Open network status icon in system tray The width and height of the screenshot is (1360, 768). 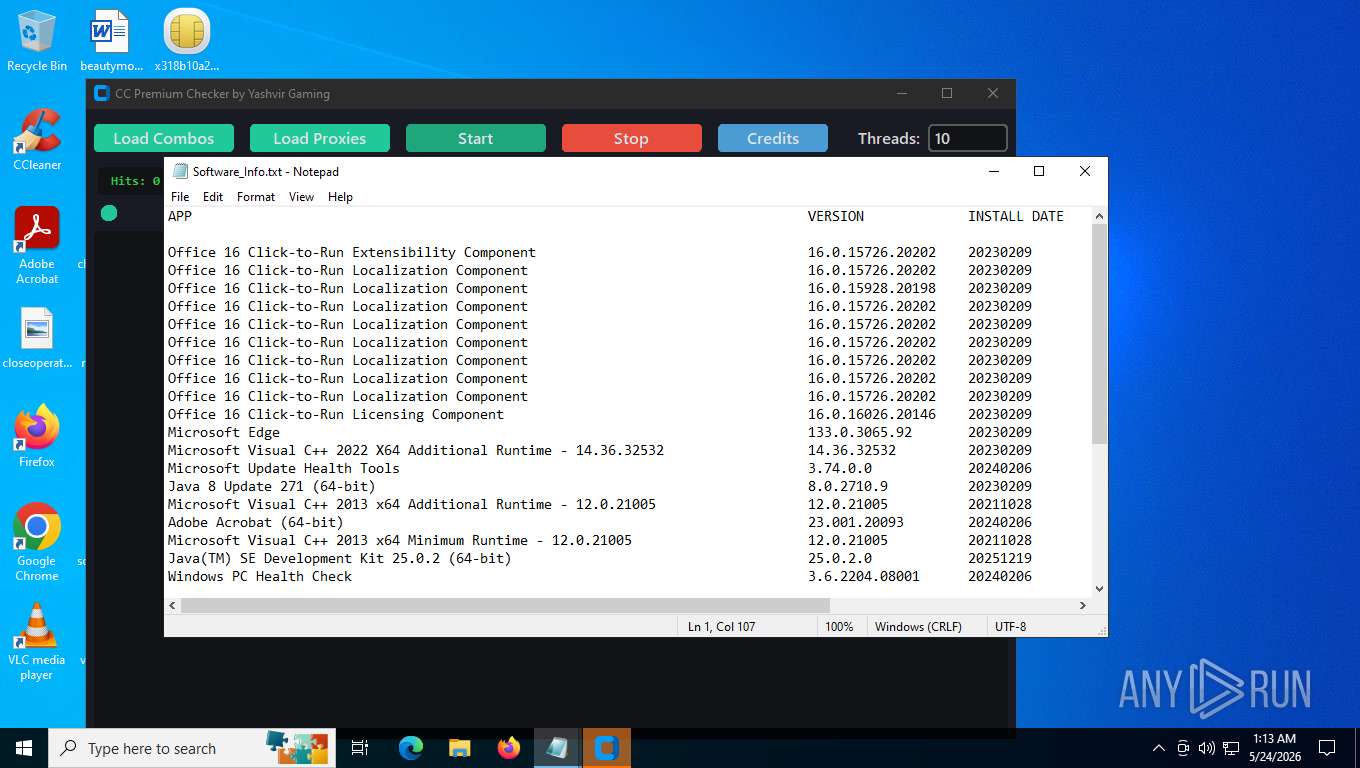tap(1231, 748)
